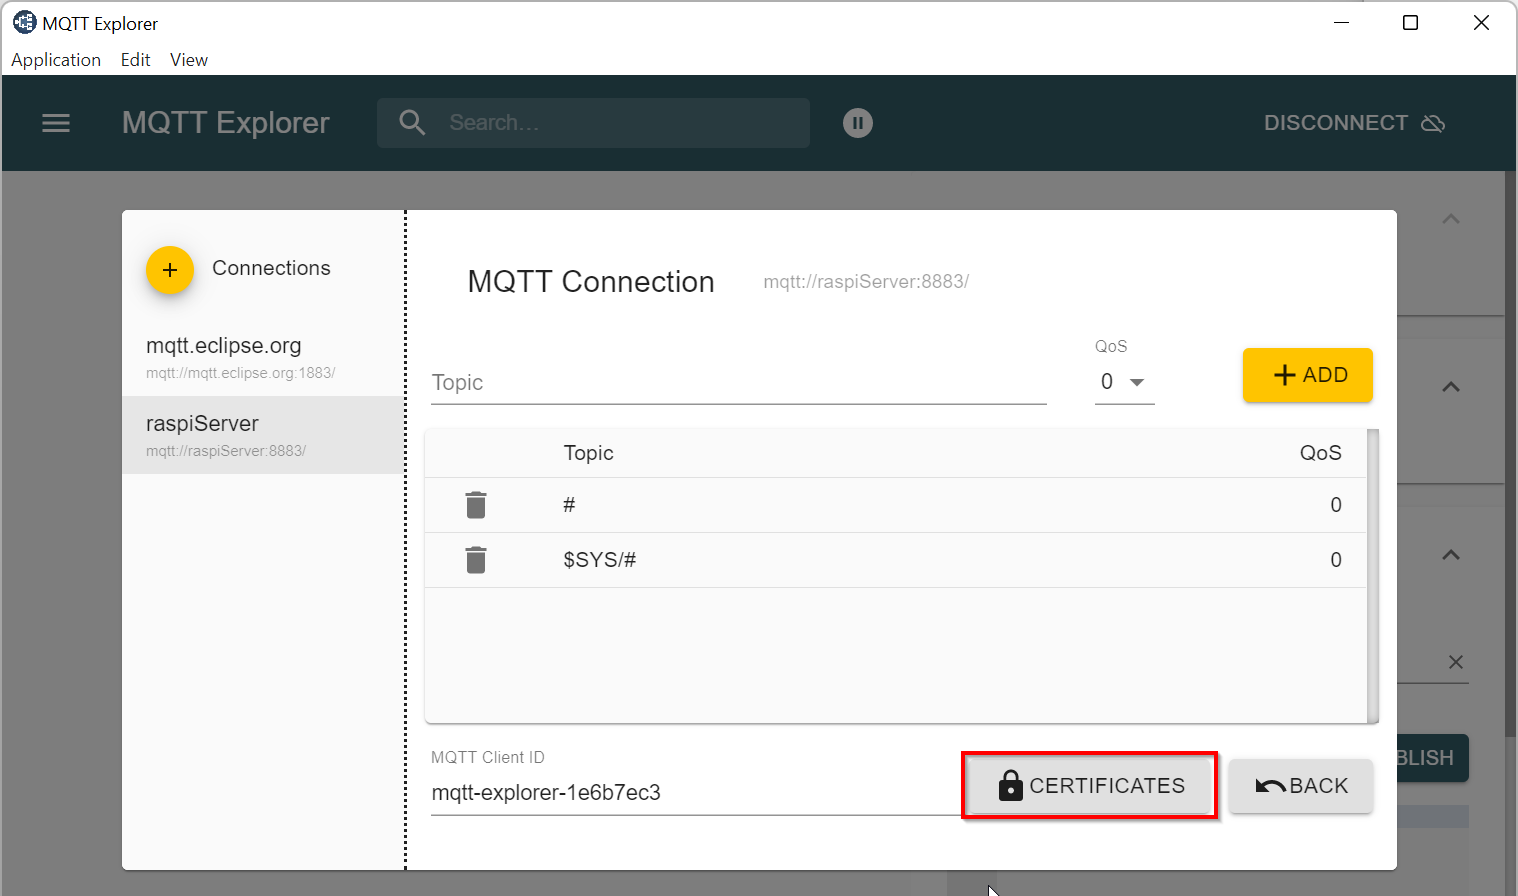This screenshot has height=896, width=1518.
Task: Collapse the top sidebar panel chevron
Action: click(1451, 219)
